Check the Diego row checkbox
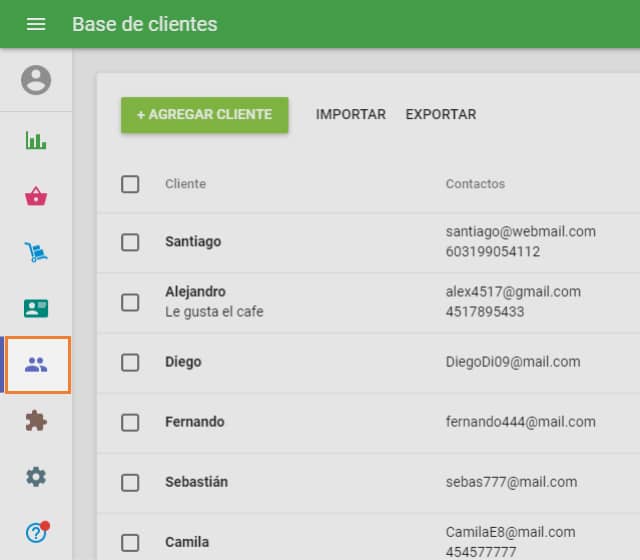Screen dimensions: 640x560 [x=130, y=362]
